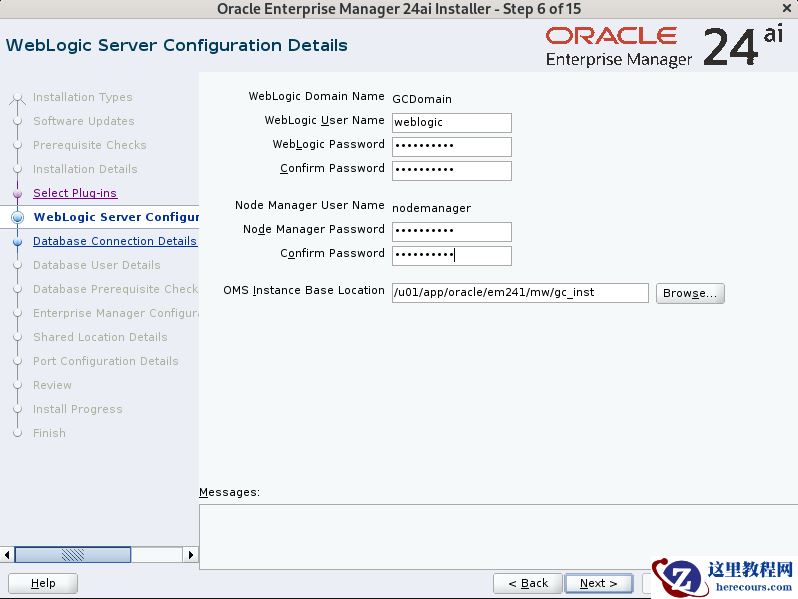Select the WebLogic Password field
798x599 pixels.
[451, 147]
